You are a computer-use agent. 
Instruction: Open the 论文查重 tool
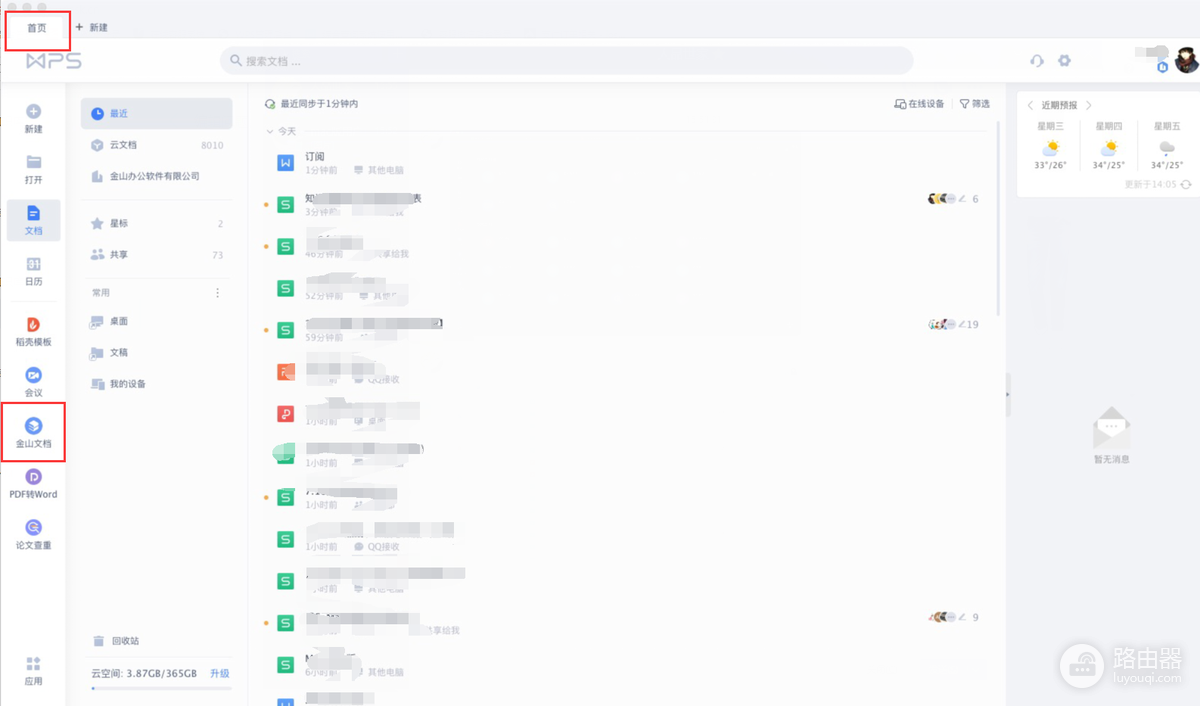(33, 535)
